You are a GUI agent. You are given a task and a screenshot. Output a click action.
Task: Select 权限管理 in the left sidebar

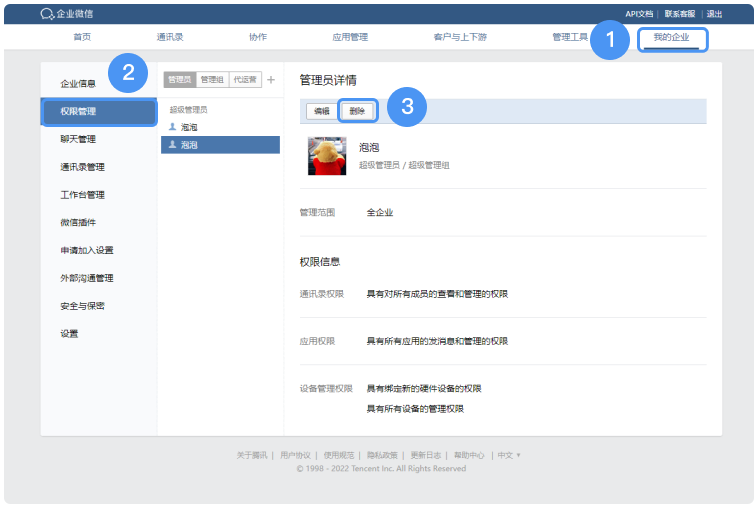99,111
